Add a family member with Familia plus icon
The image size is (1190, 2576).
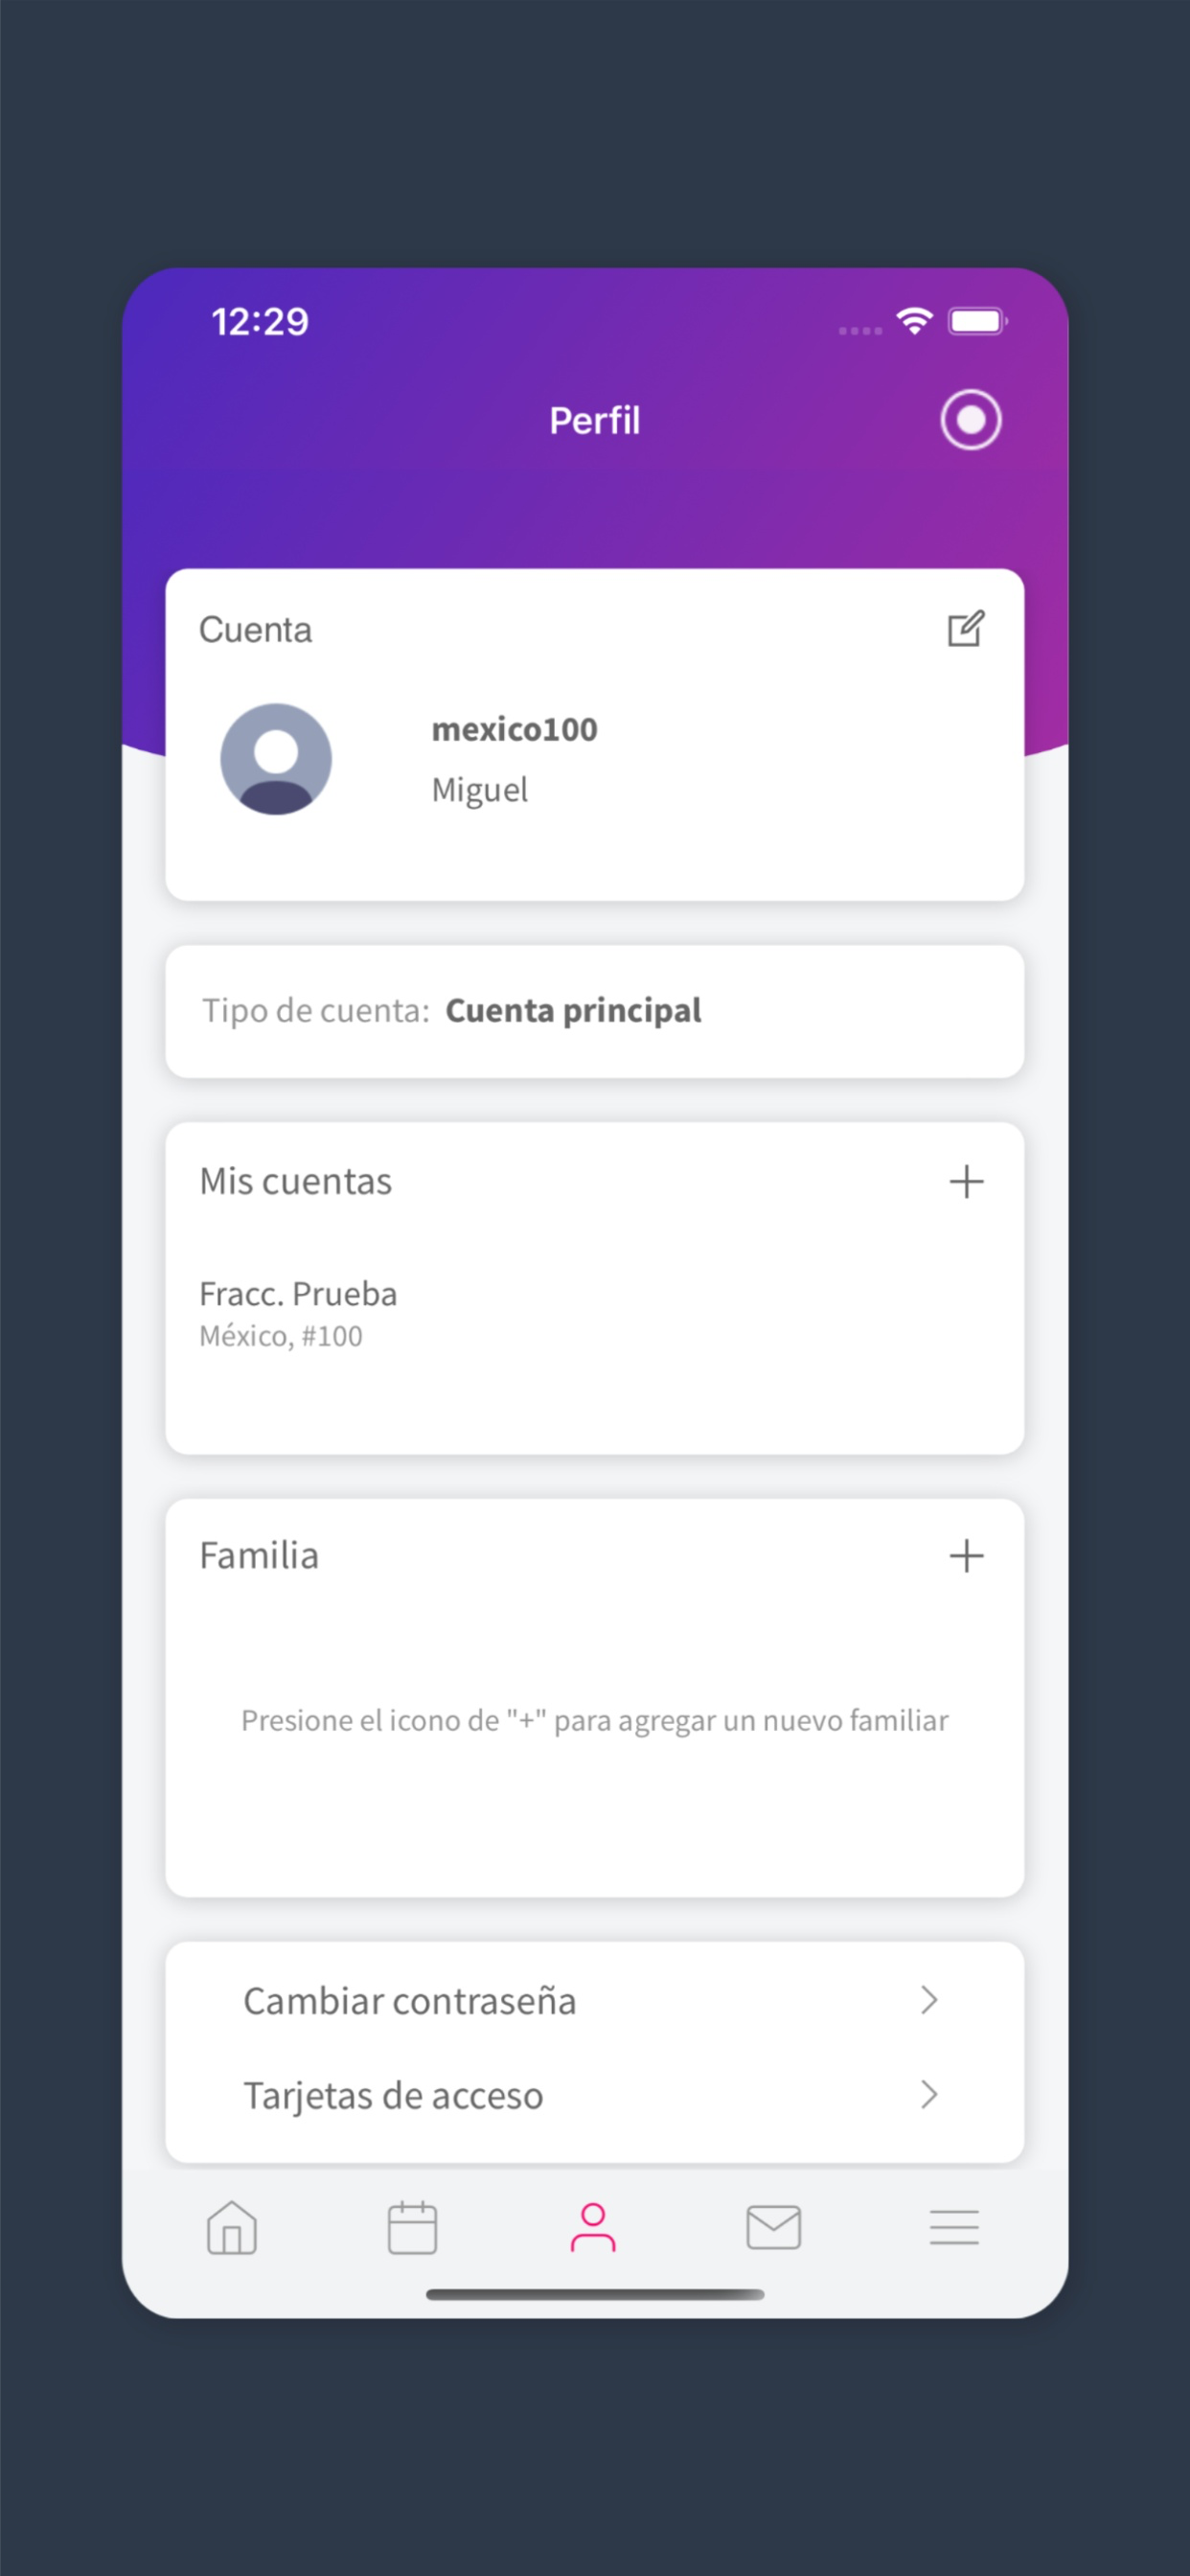click(x=966, y=1555)
